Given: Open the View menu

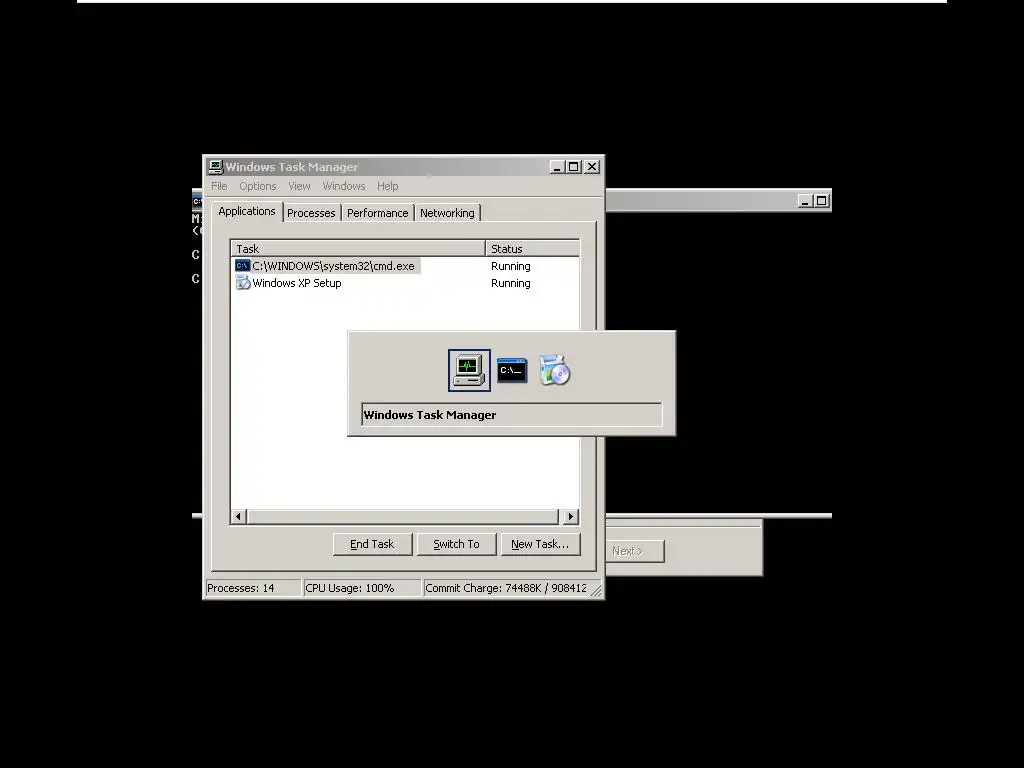Looking at the screenshot, I should click(299, 186).
